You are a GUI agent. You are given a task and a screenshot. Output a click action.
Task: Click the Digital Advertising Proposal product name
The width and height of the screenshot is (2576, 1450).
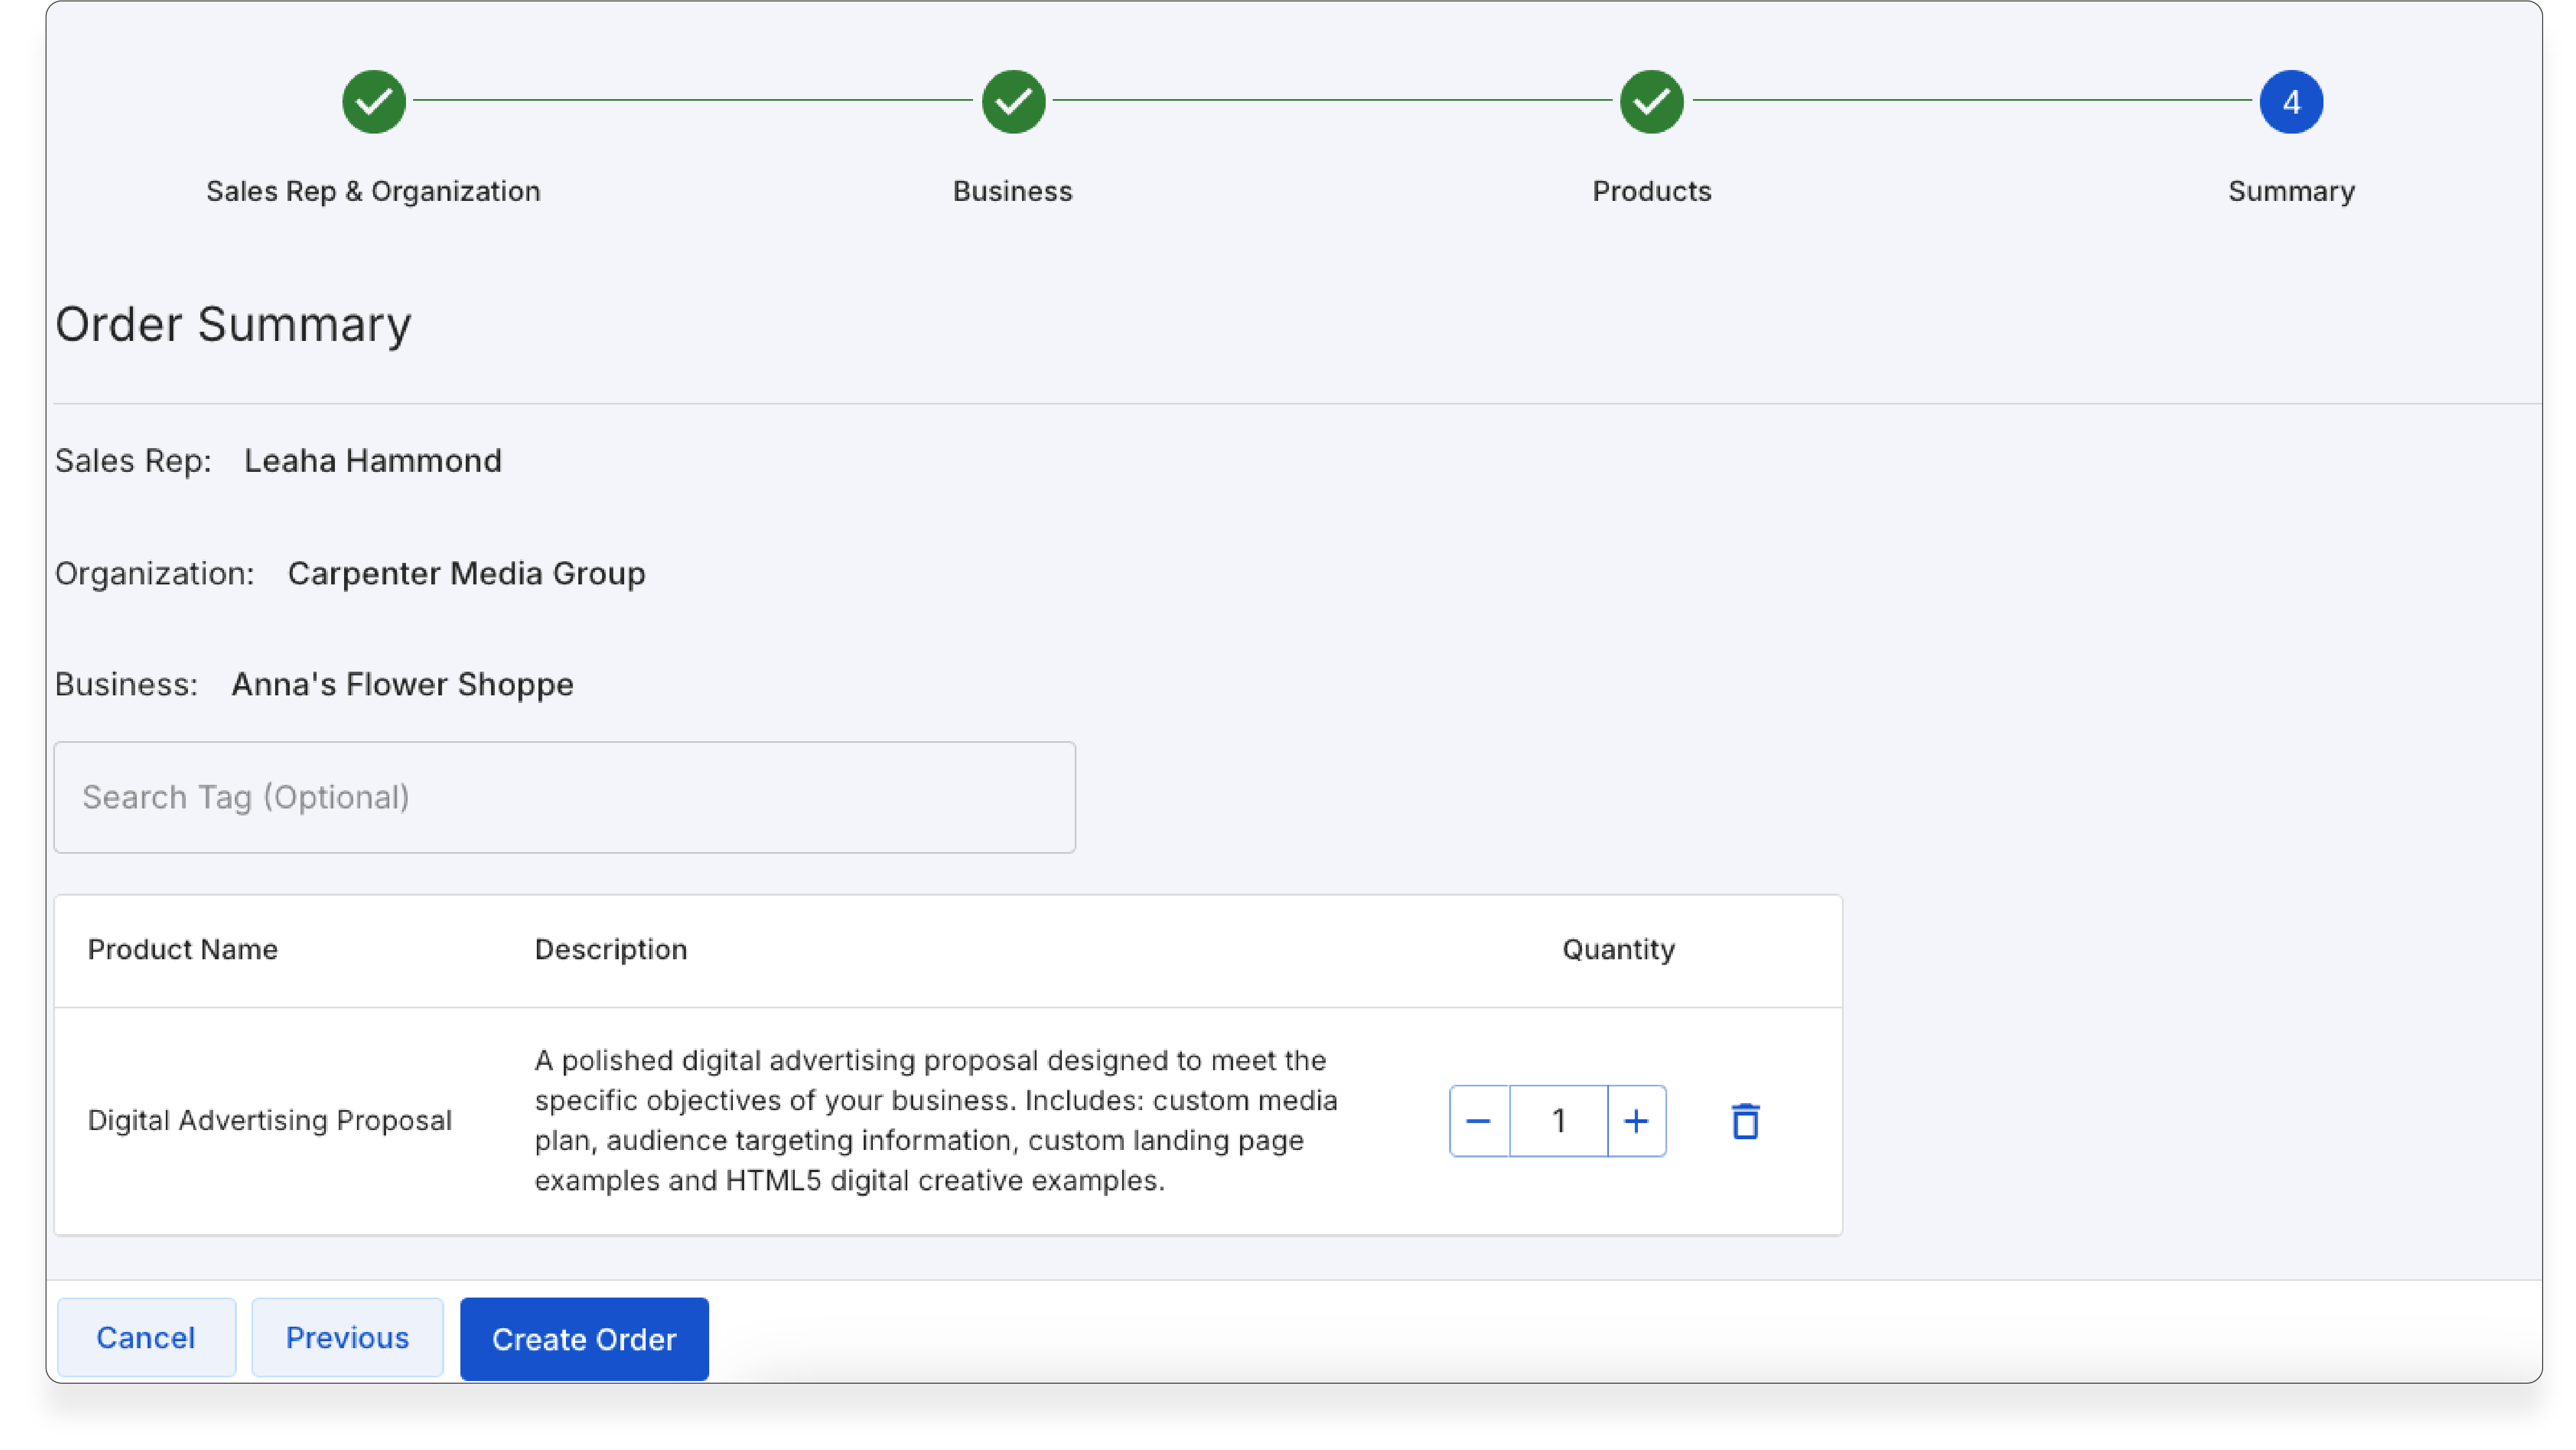pos(270,1120)
